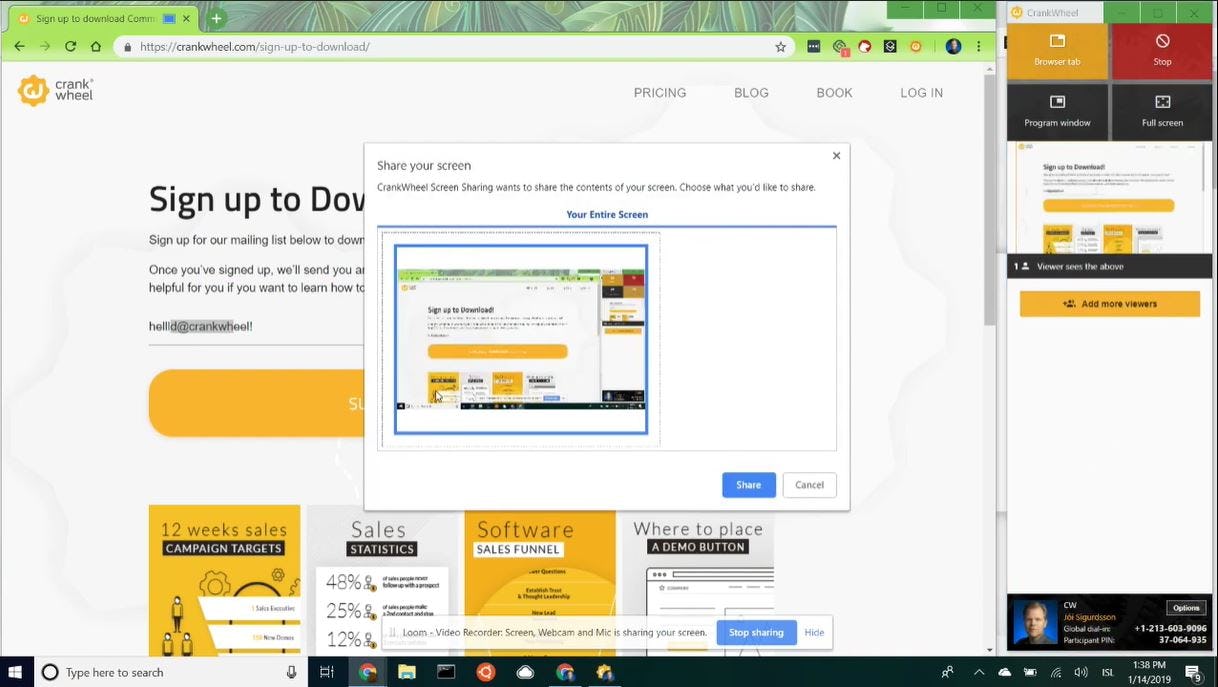Cancel the Share your screen dialog

(x=809, y=485)
